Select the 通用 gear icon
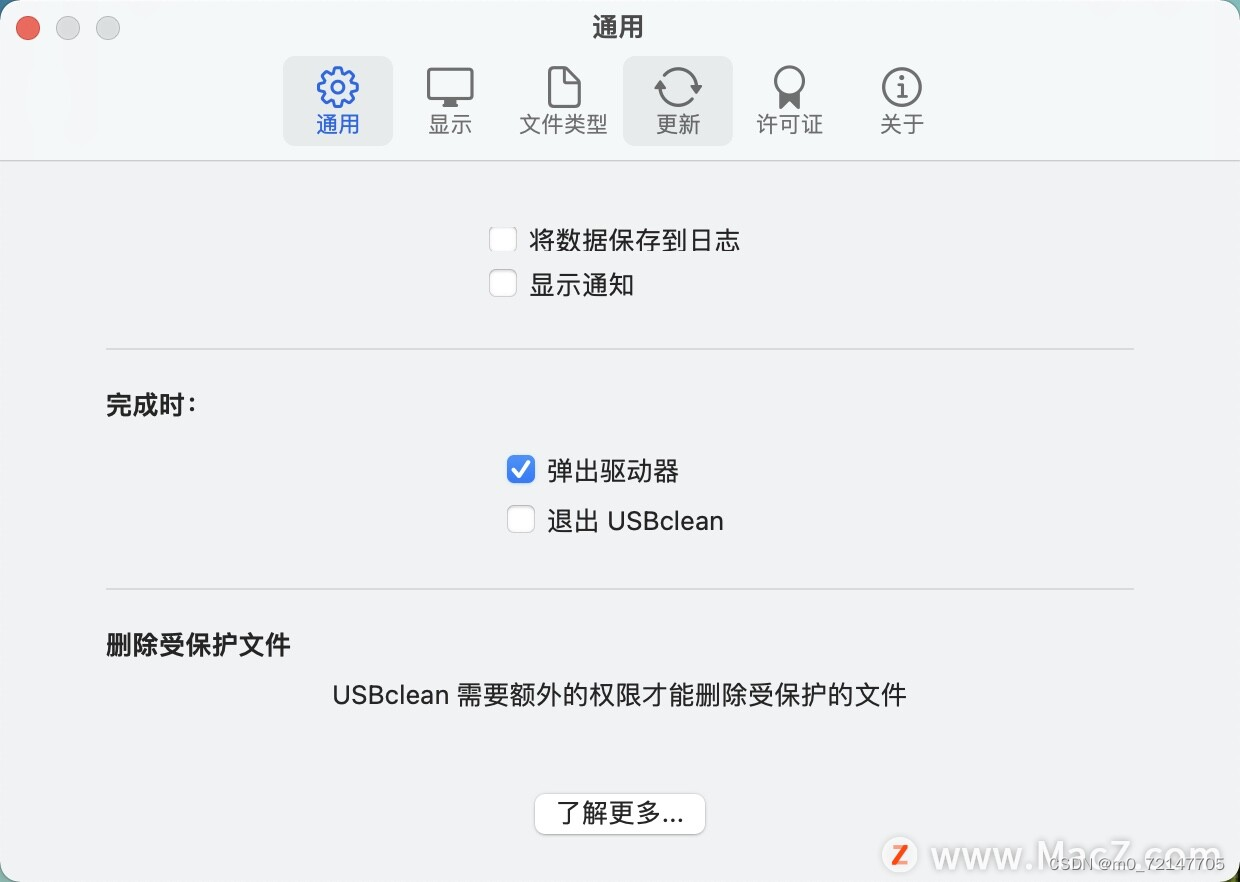The image size is (1240, 882). (338, 88)
